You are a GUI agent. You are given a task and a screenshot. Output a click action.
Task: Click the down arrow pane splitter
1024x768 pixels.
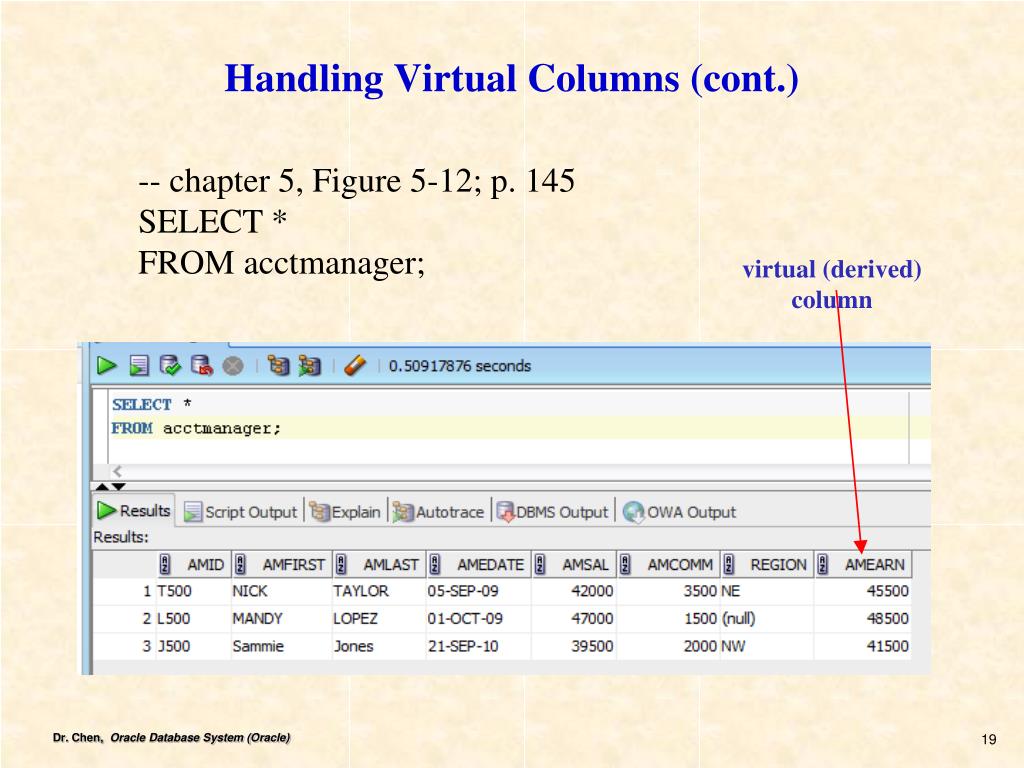(x=118, y=487)
